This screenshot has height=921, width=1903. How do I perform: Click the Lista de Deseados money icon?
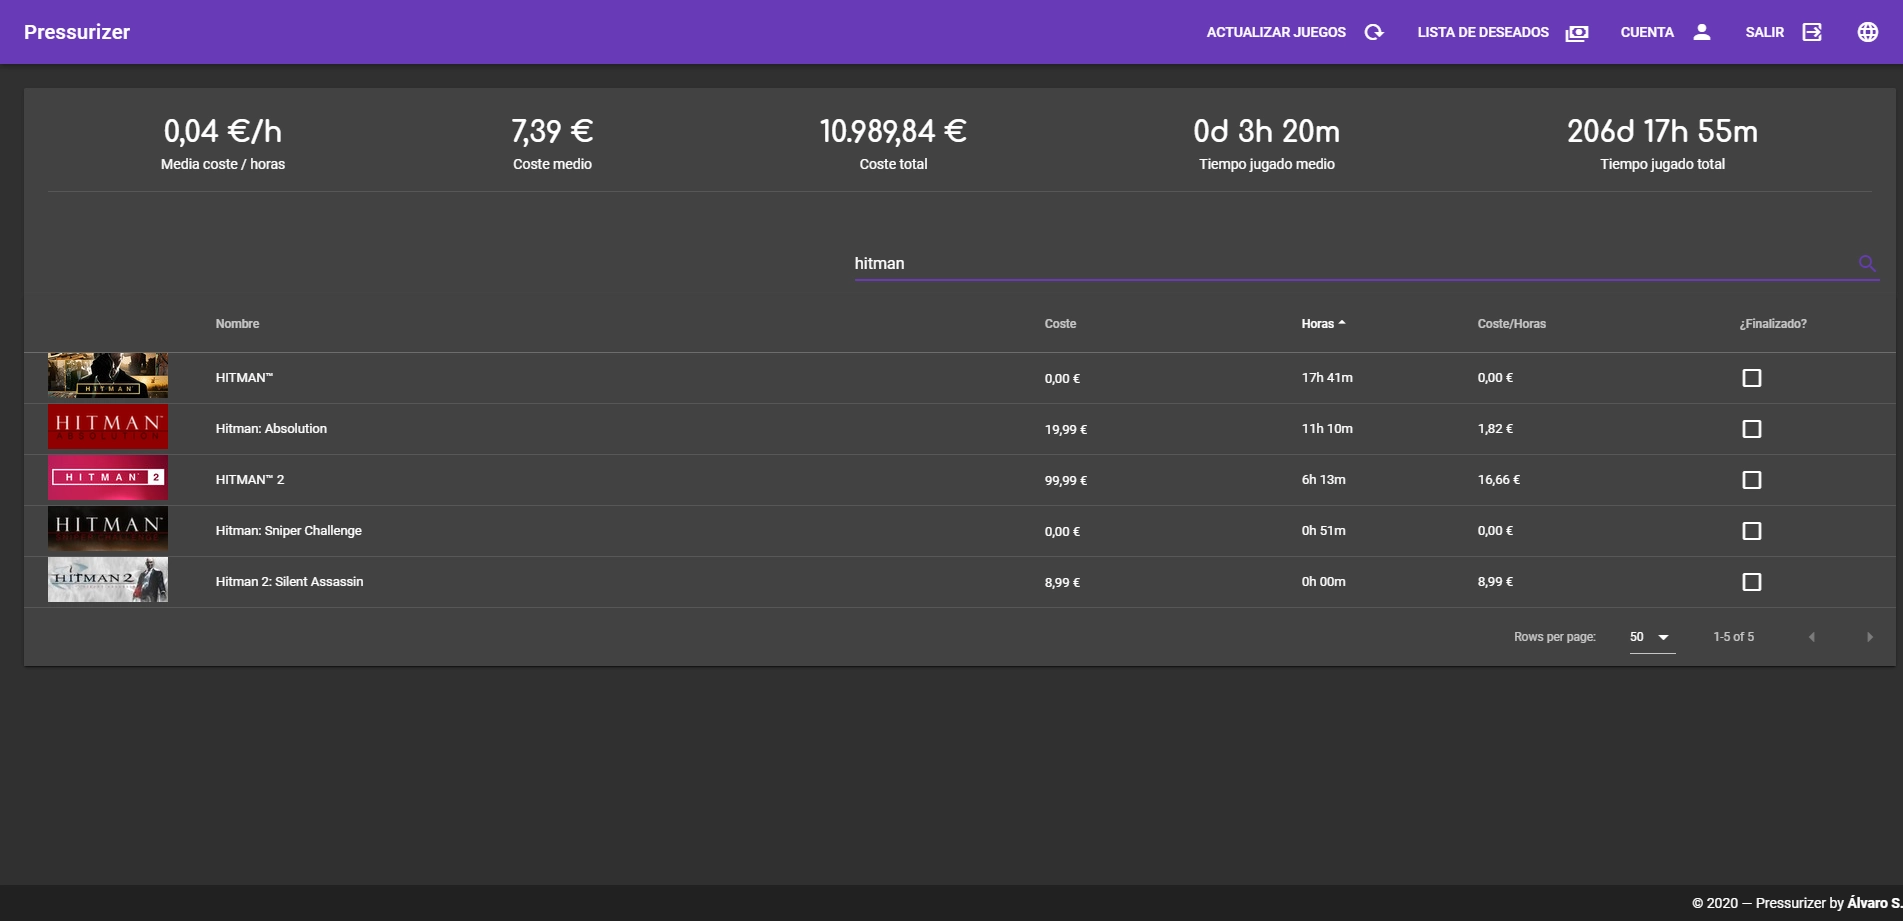(1577, 32)
